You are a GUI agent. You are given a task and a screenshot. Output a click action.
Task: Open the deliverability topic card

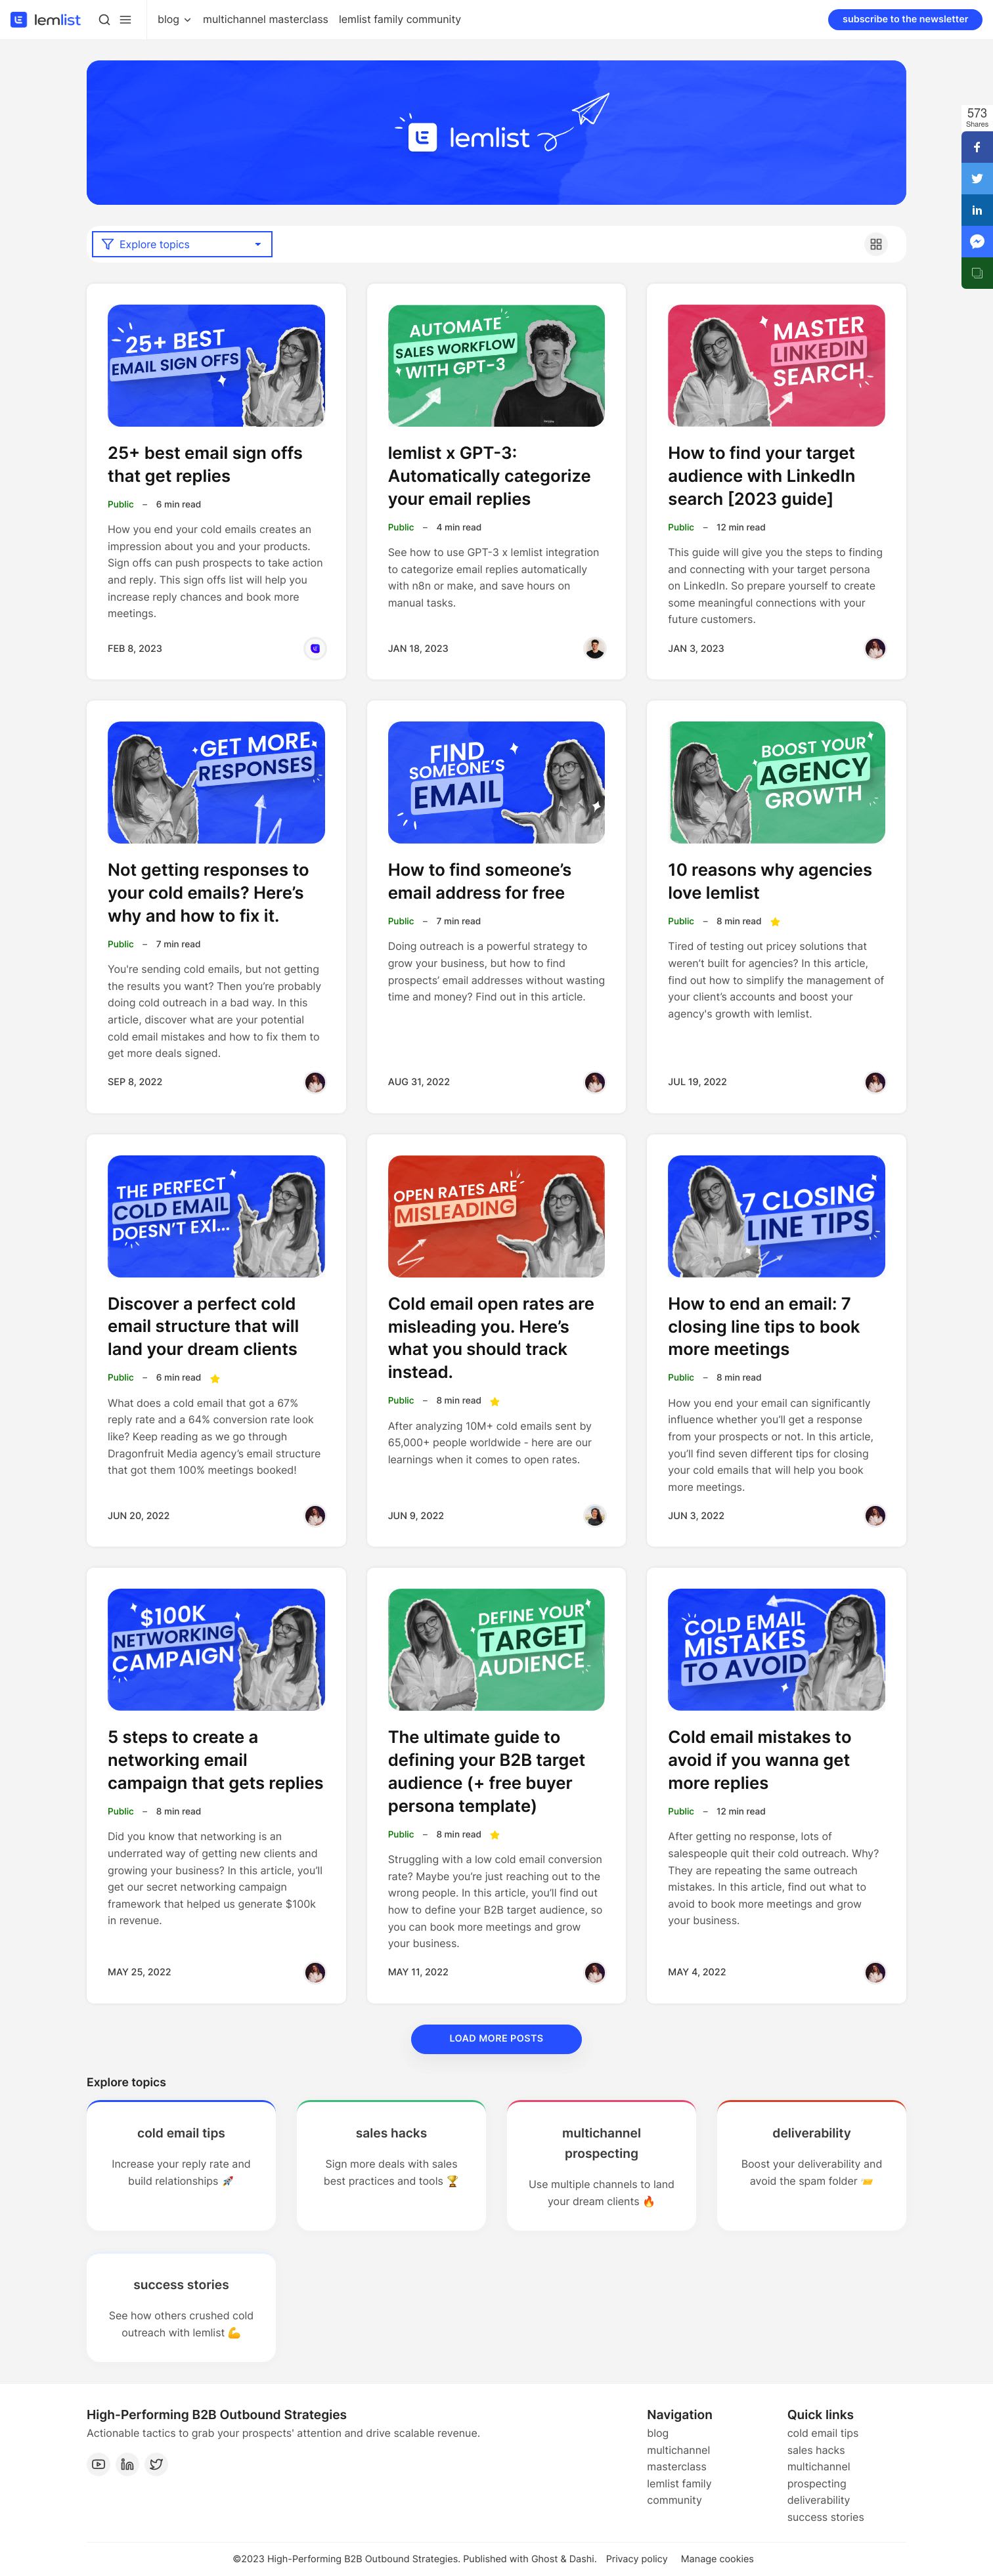point(811,2164)
